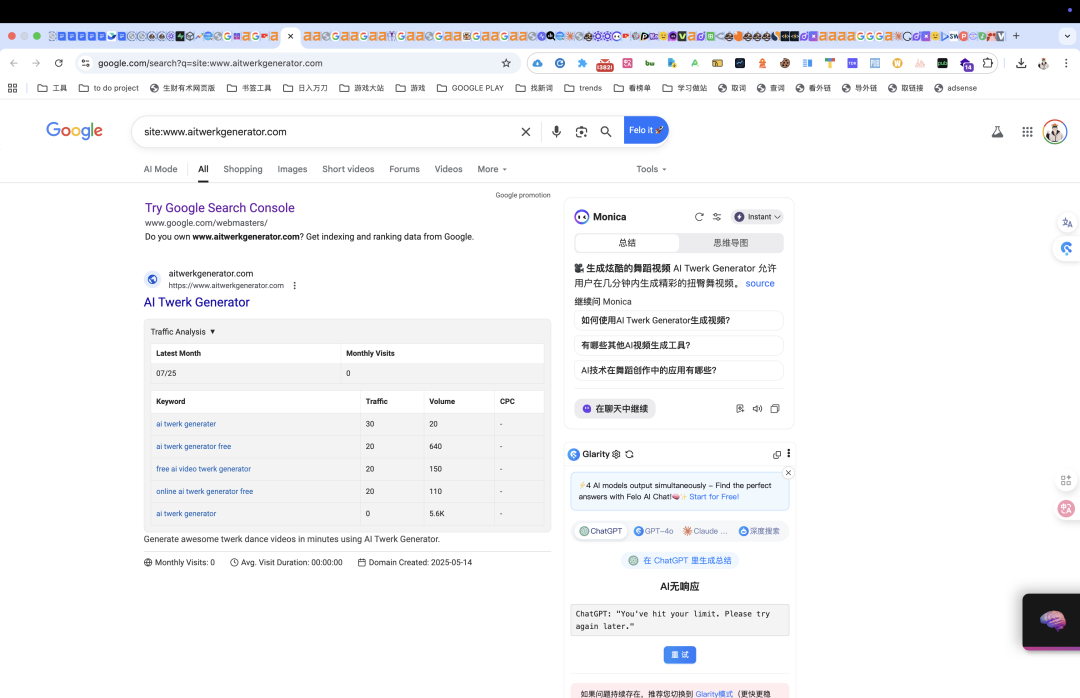Viewport: 1080px width, 698px height.
Task: Open keyword link ai twerk generator free
Action: pos(194,446)
